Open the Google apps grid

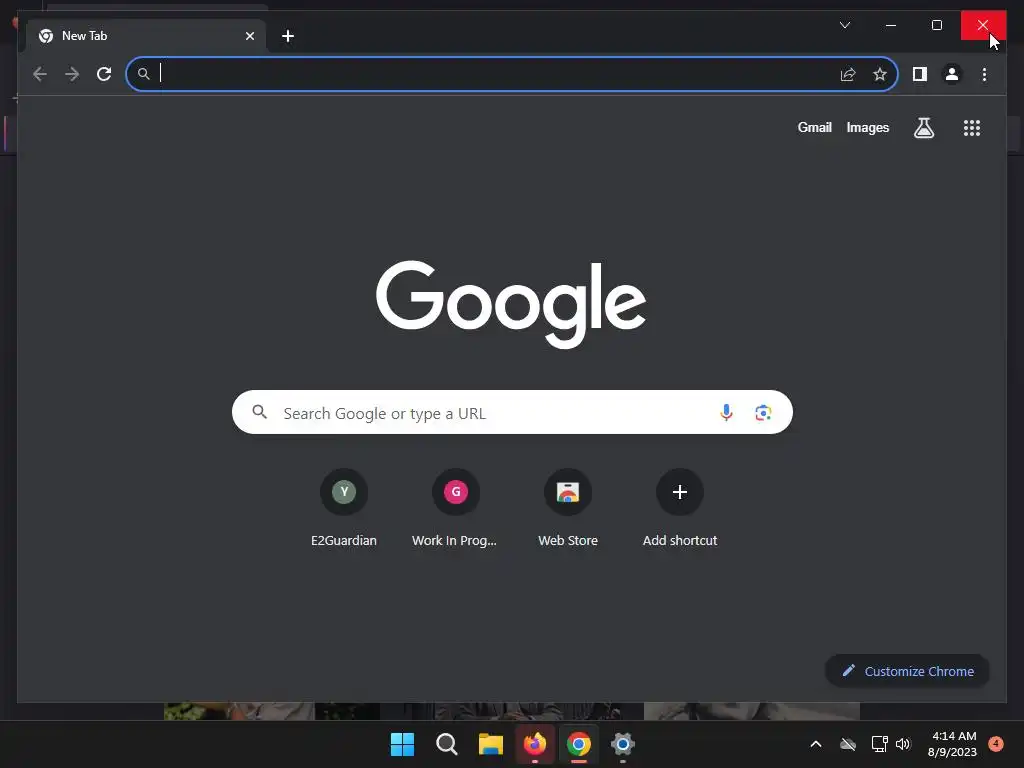(x=972, y=128)
